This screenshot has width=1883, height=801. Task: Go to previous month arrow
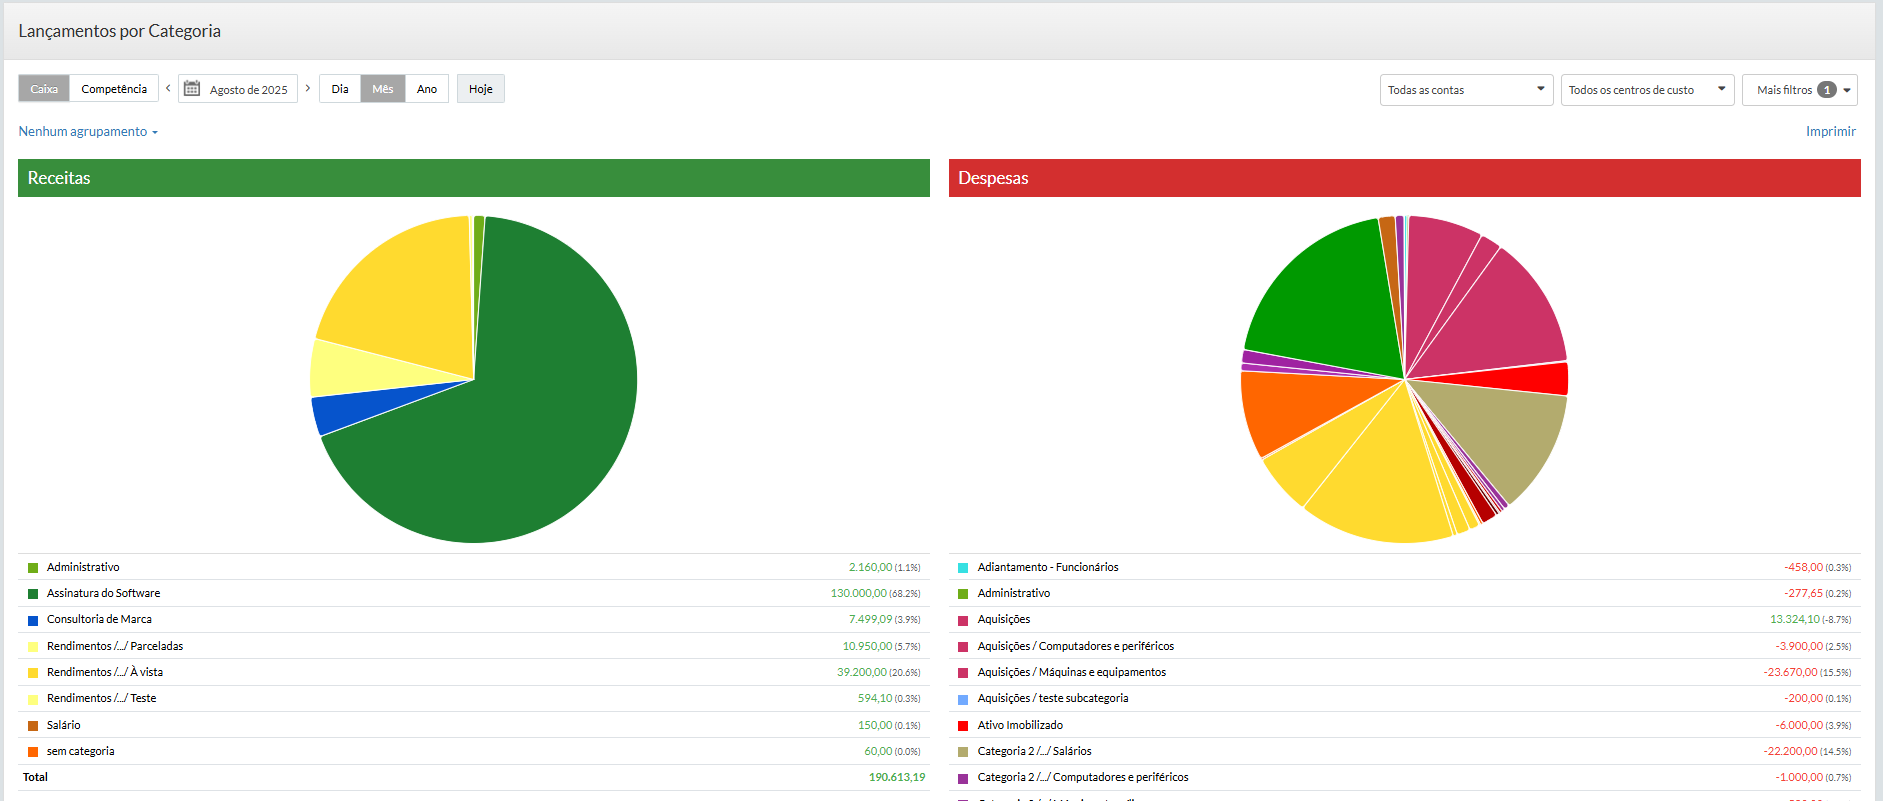pyautogui.click(x=168, y=88)
